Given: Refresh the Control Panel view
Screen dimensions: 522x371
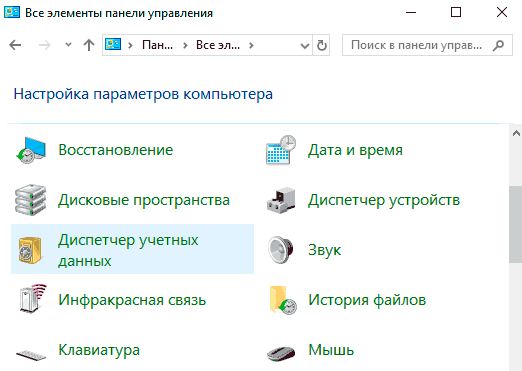Looking at the screenshot, I should (321, 45).
